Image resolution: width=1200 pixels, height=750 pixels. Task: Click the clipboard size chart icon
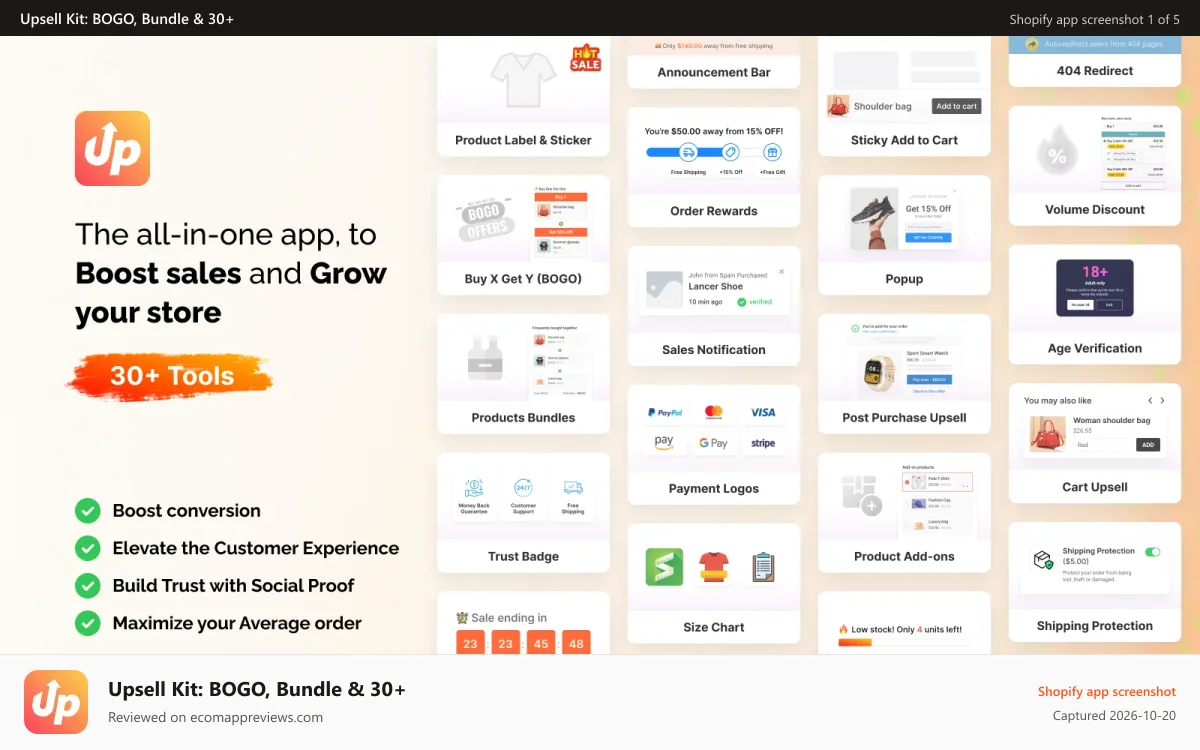click(764, 567)
